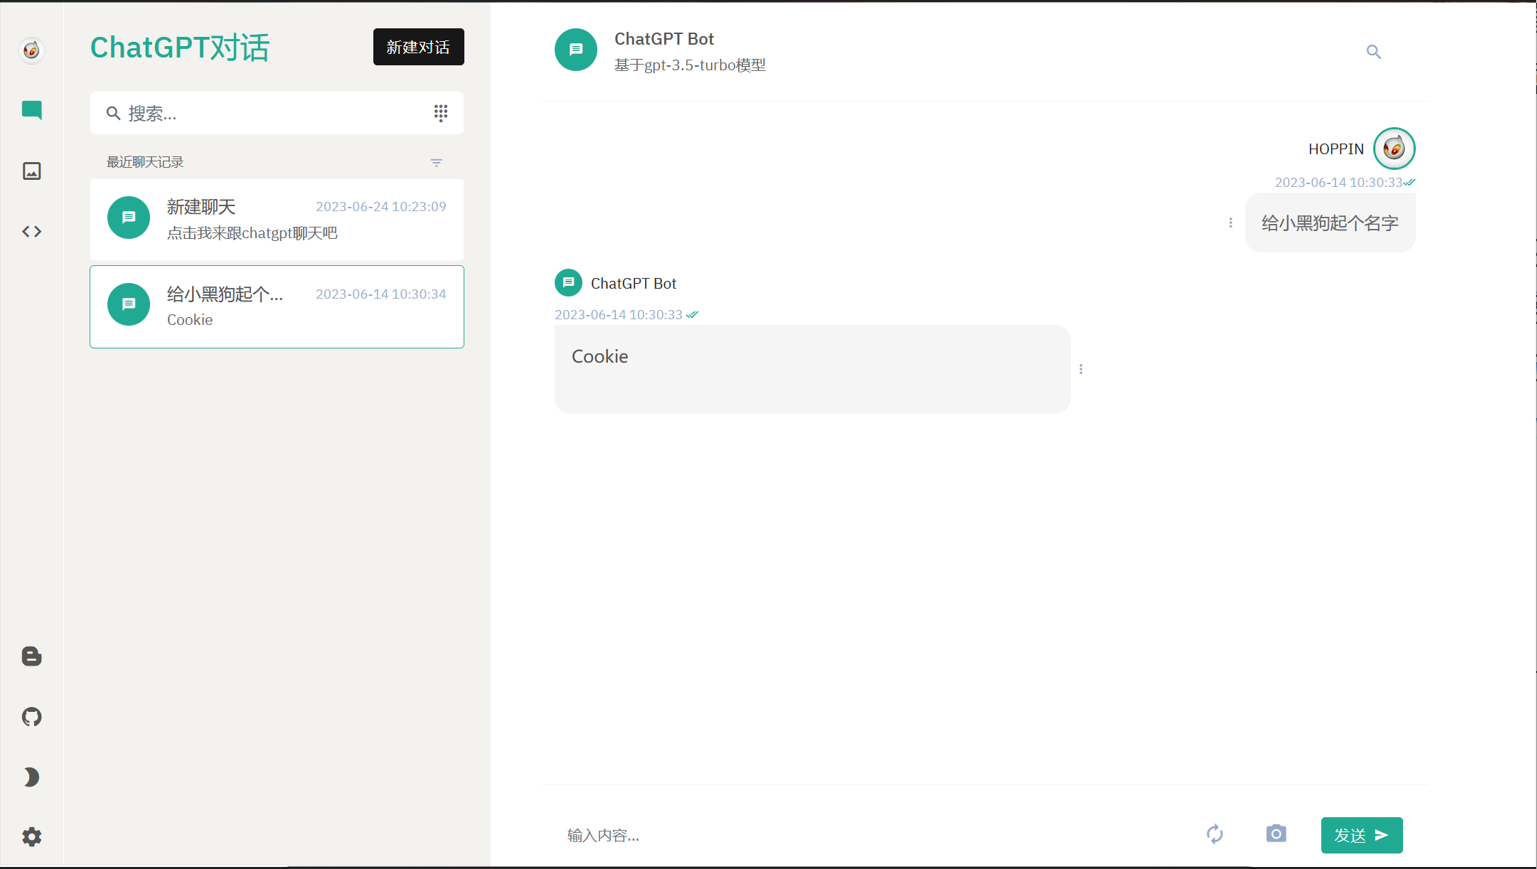Image resolution: width=1537 pixels, height=869 pixels.
Task: Click timestamp 2023-06-14 10:30:34
Action: [381, 294]
